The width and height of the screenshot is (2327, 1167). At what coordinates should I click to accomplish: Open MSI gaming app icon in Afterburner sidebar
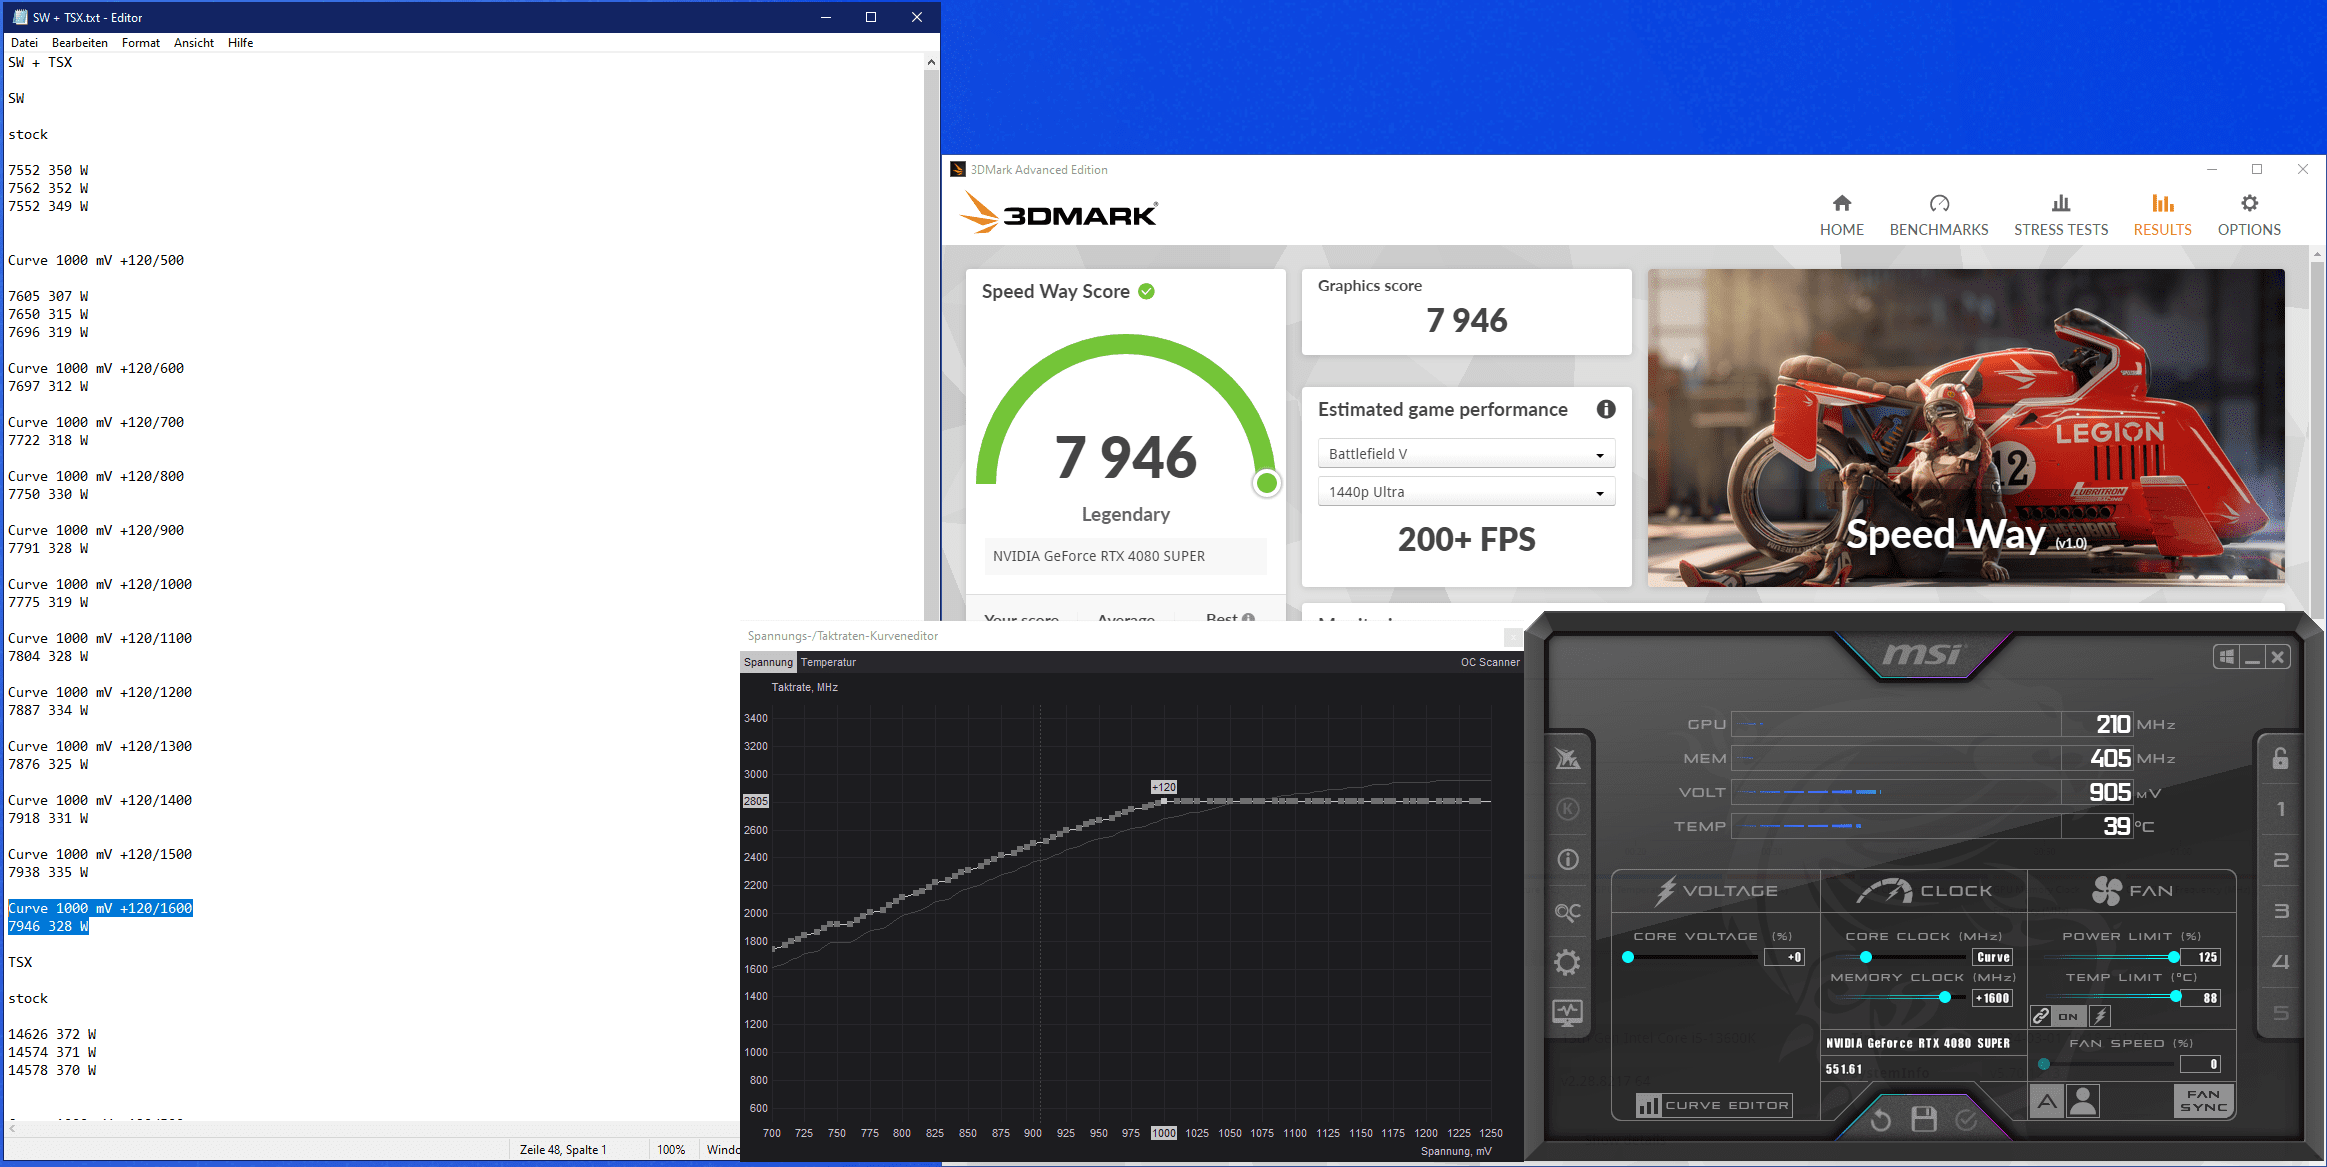tap(1568, 759)
